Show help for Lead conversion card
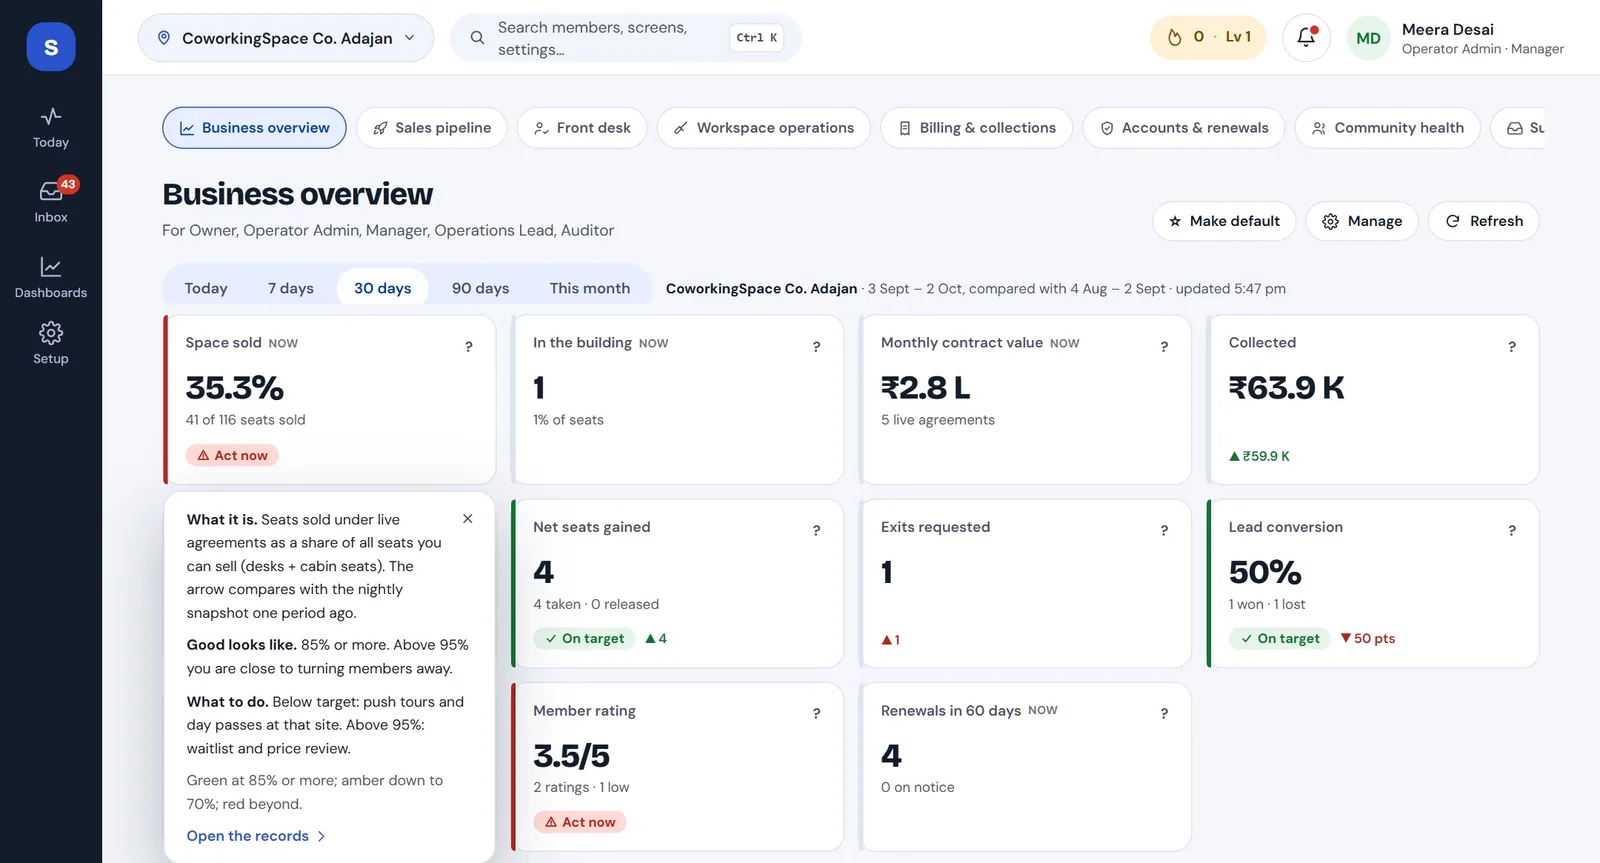 point(1512,530)
